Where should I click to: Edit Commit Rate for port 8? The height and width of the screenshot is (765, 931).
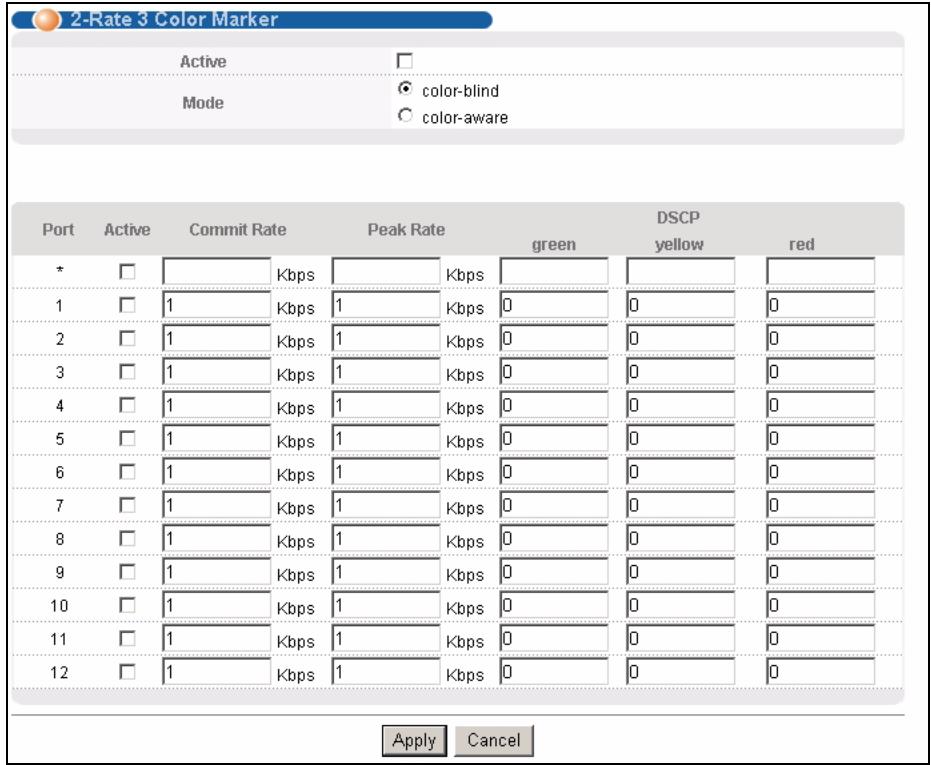pyautogui.click(x=216, y=538)
